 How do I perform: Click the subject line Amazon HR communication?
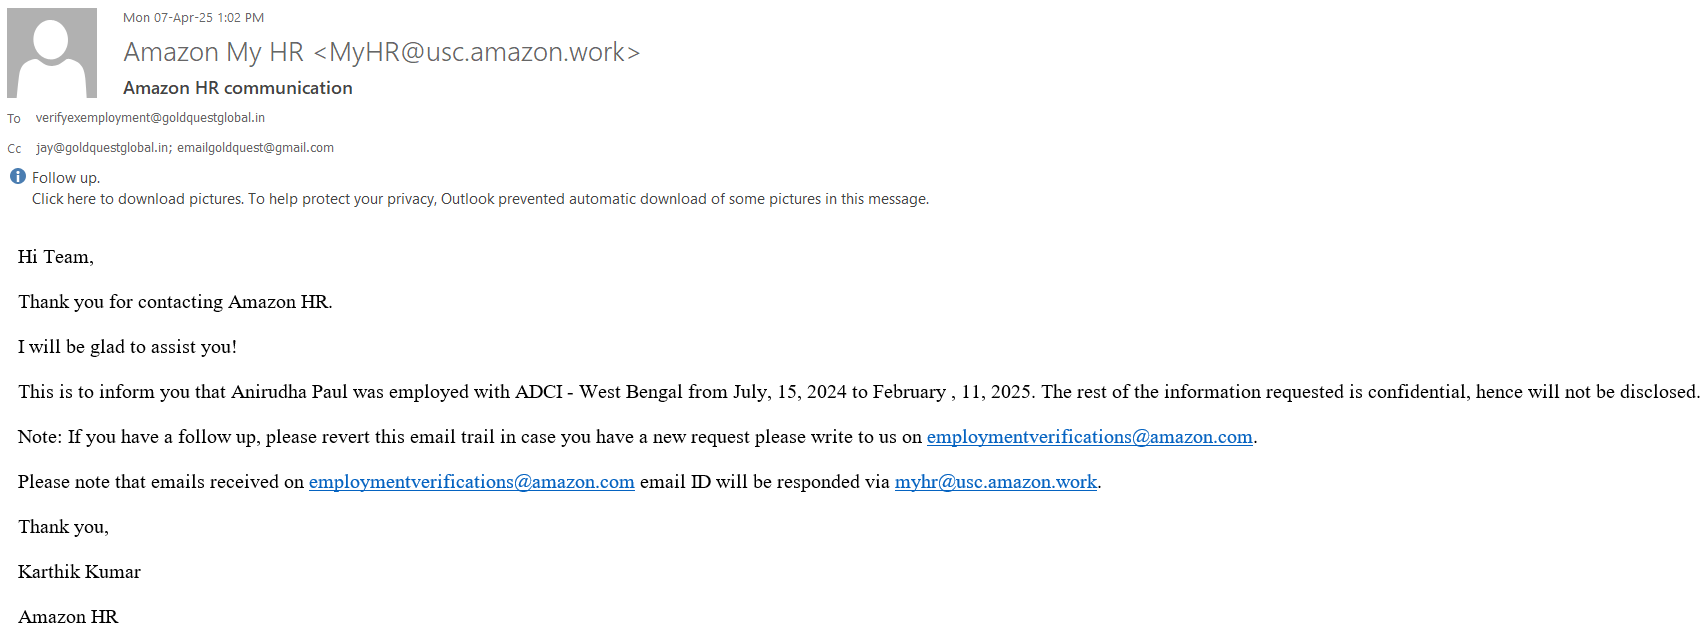(x=238, y=88)
